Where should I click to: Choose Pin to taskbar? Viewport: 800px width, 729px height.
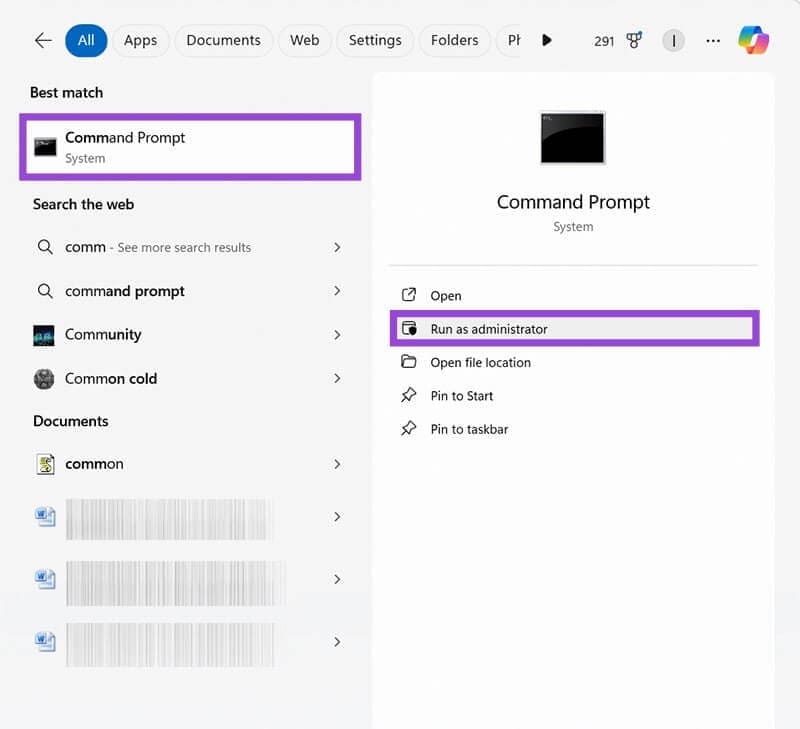(574, 429)
